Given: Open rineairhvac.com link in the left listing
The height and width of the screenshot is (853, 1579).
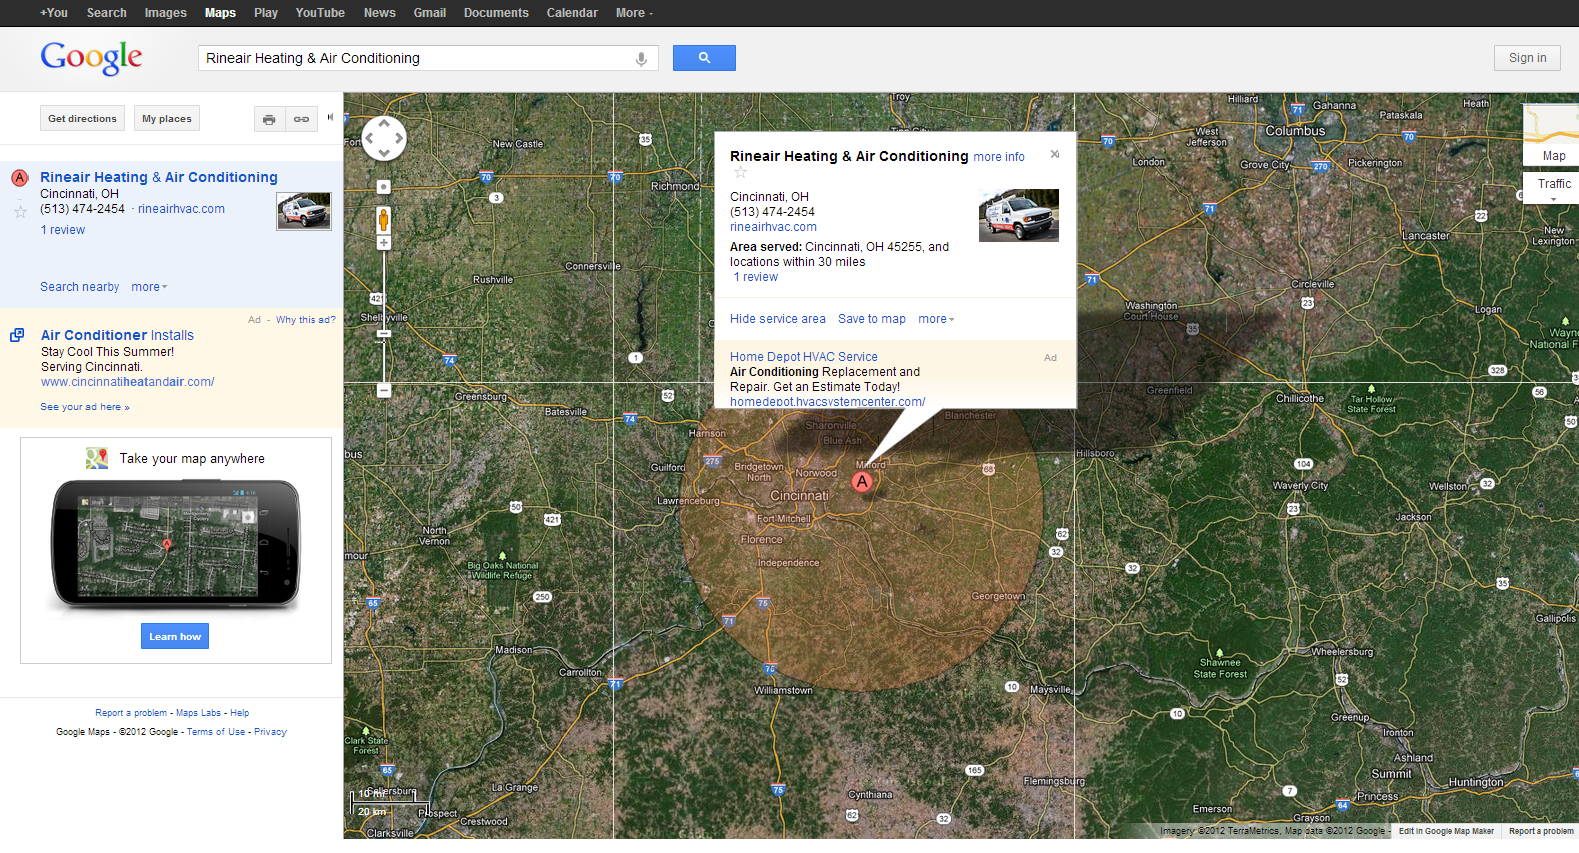Looking at the screenshot, I should coord(181,209).
